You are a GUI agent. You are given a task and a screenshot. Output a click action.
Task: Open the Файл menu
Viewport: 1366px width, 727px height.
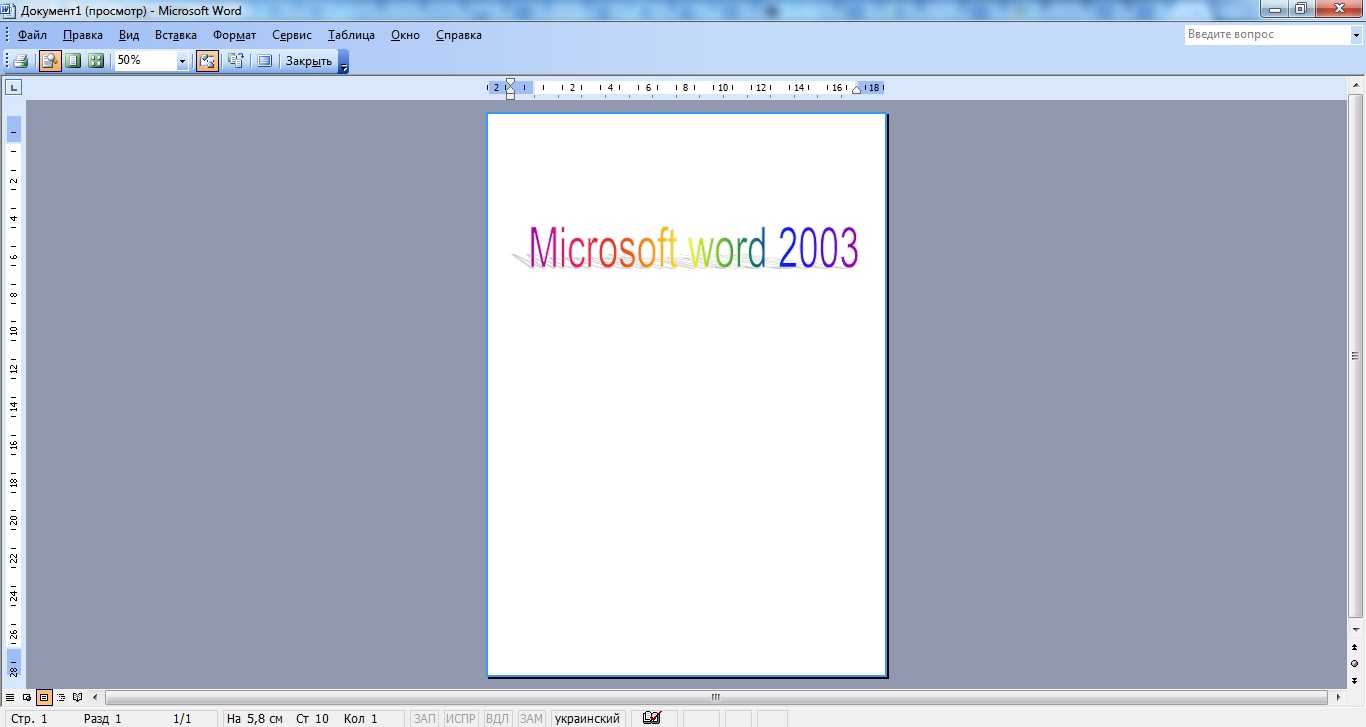click(x=32, y=35)
